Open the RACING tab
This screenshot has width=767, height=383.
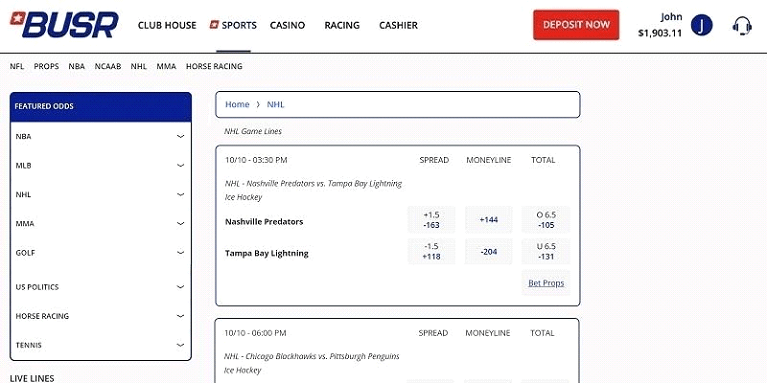click(x=342, y=25)
